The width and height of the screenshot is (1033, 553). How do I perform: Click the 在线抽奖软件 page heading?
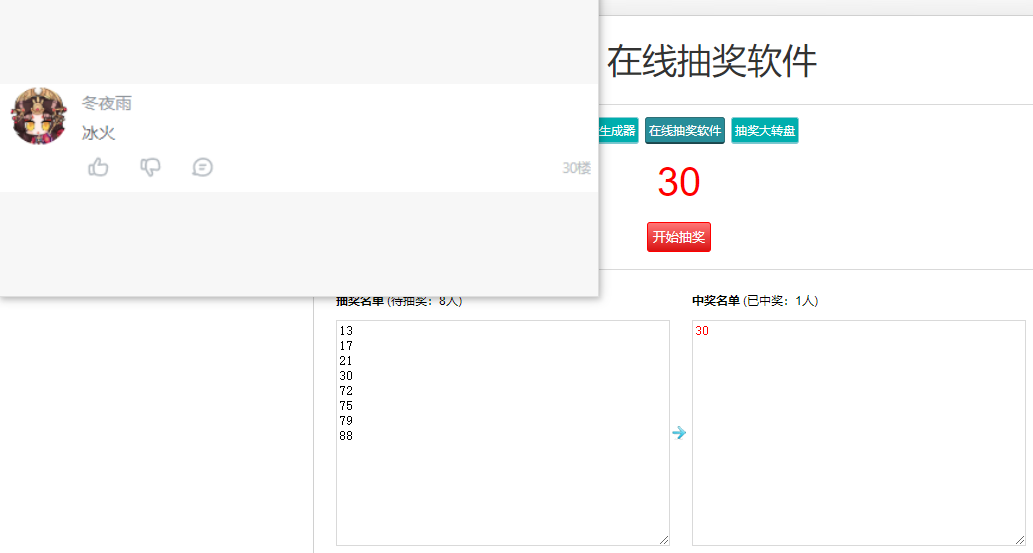[711, 62]
